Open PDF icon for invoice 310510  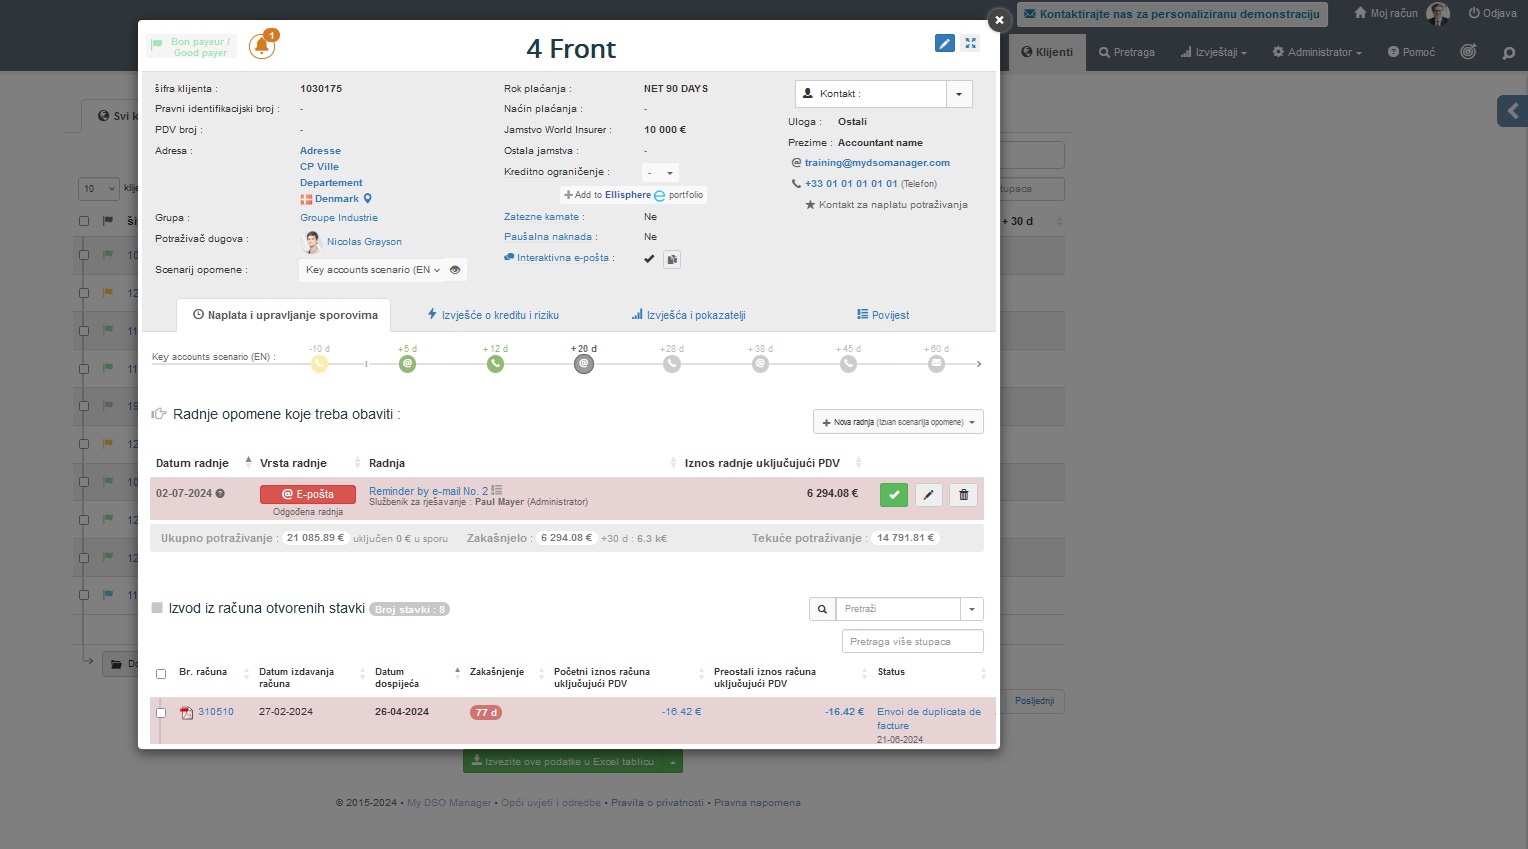pyautogui.click(x=186, y=713)
